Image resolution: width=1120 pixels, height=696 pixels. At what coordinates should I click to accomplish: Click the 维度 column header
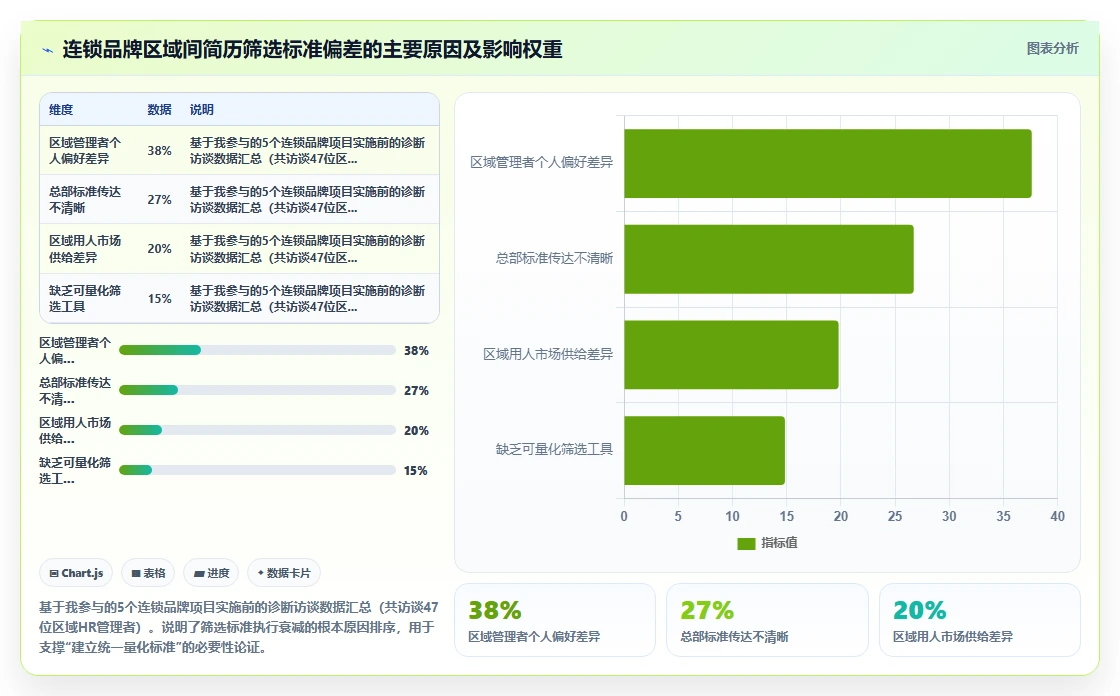tap(61, 109)
